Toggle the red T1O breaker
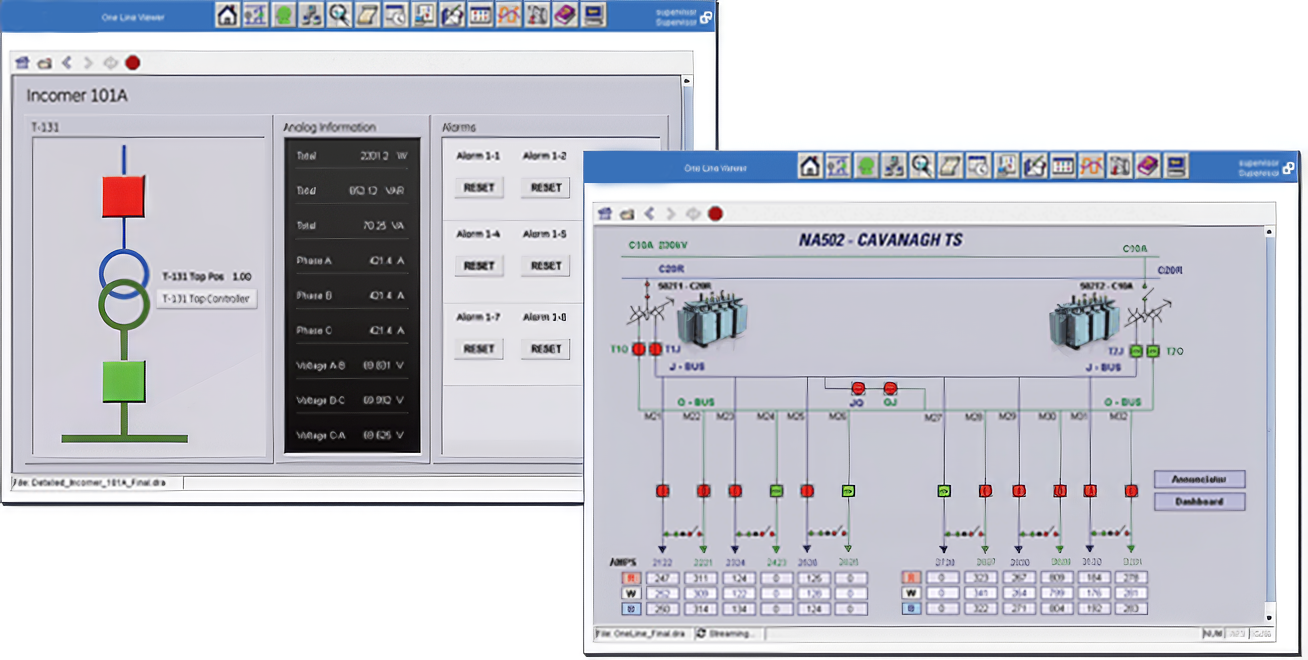 (x=637, y=350)
